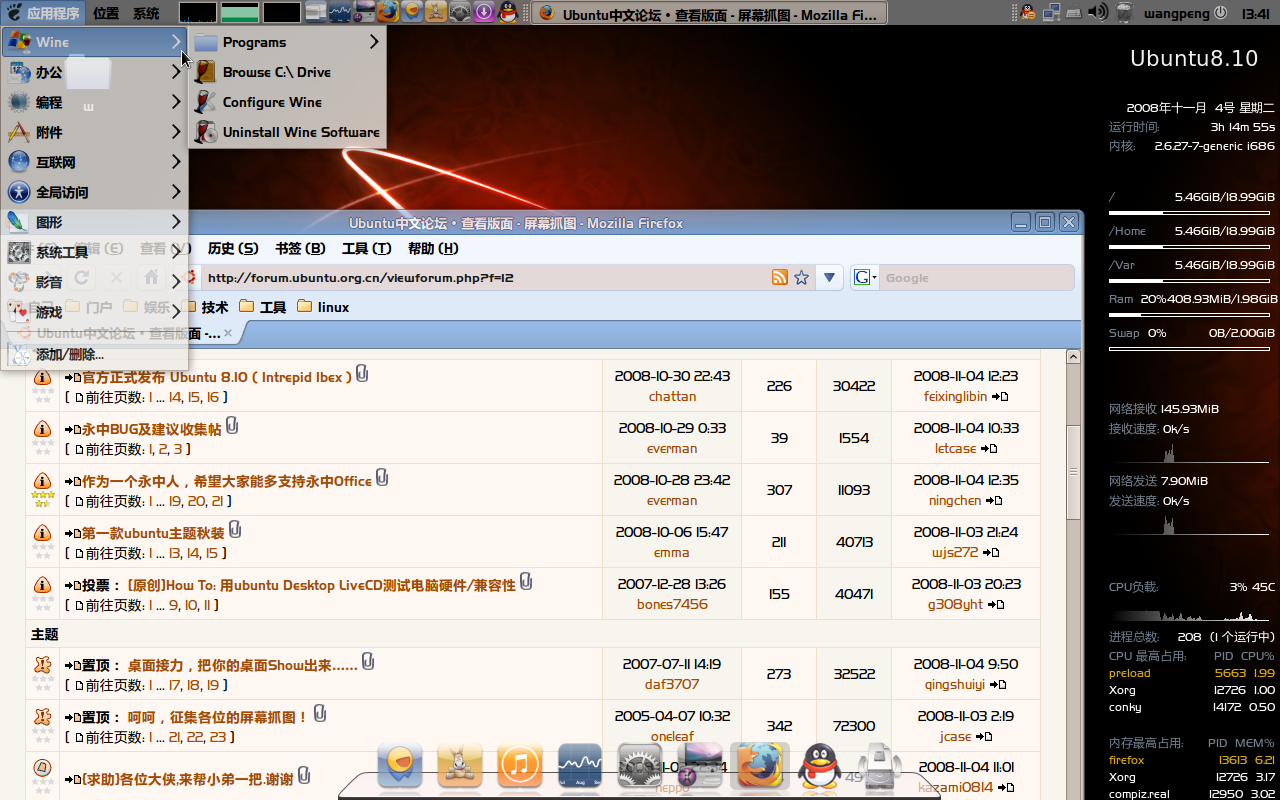Image resolution: width=1280 pixels, height=800 pixels.
Task: Expand the 全局访问 submenu
Action: (94, 192)
